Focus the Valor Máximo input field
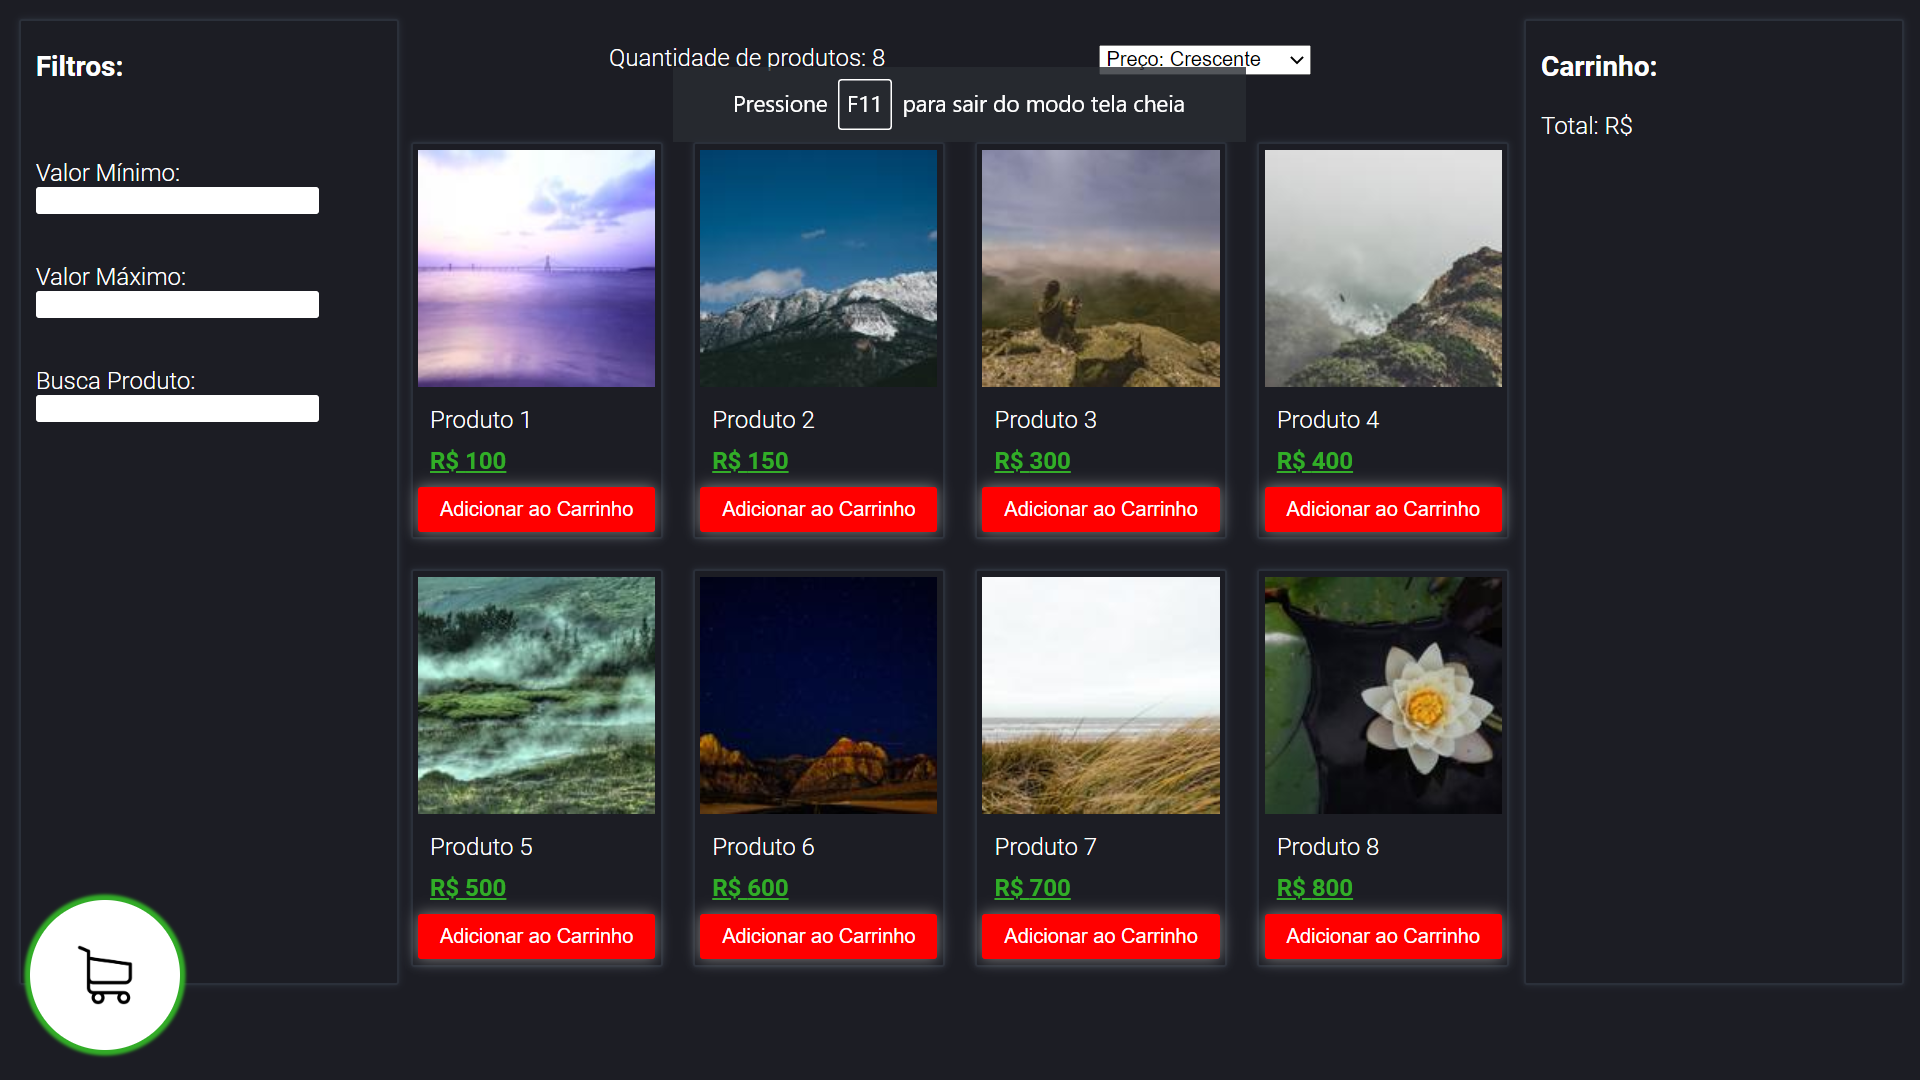1920x1080 pixels. pyautogui.click(x=177, y=305)
